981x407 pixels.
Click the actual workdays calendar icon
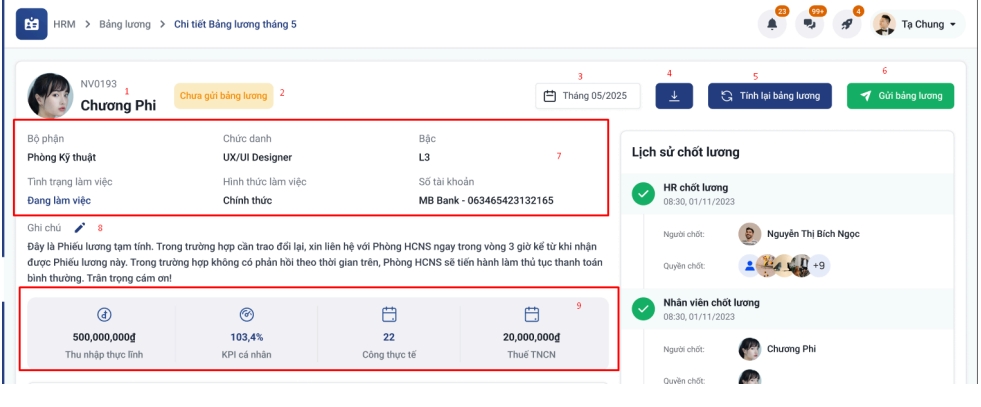pos(389,313)
